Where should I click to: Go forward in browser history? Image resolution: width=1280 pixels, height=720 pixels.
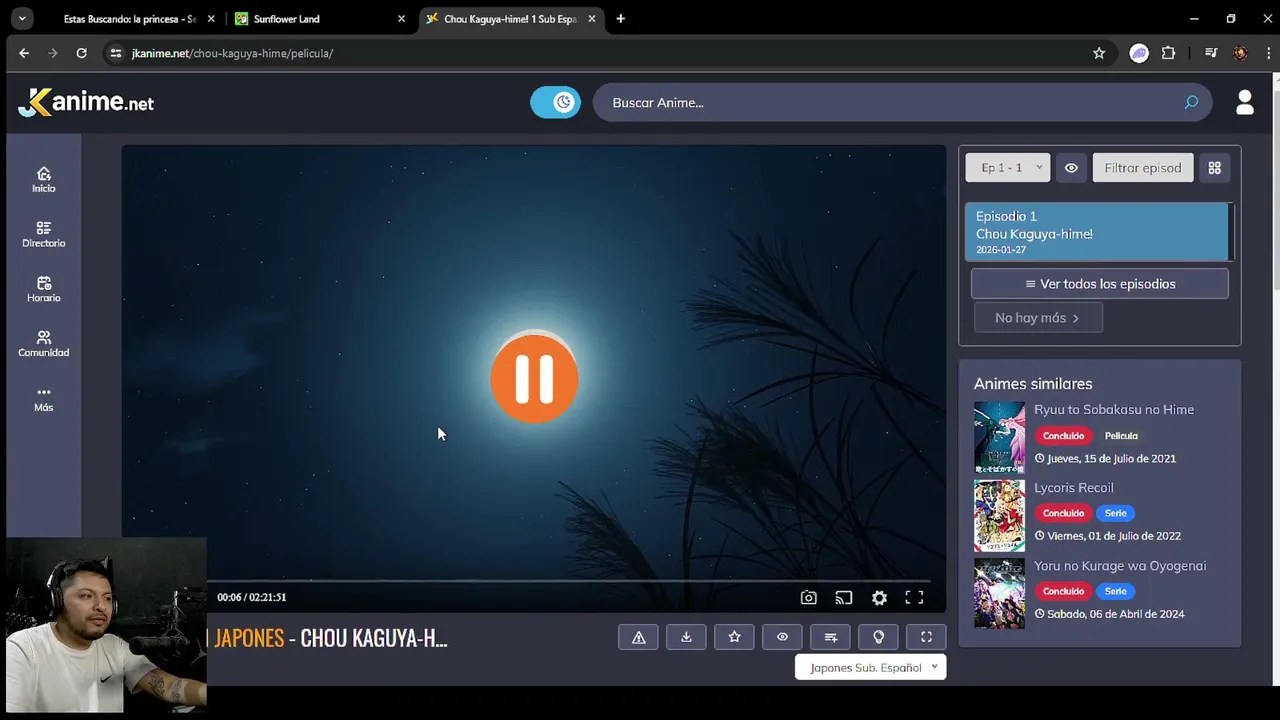pos(52,53)
